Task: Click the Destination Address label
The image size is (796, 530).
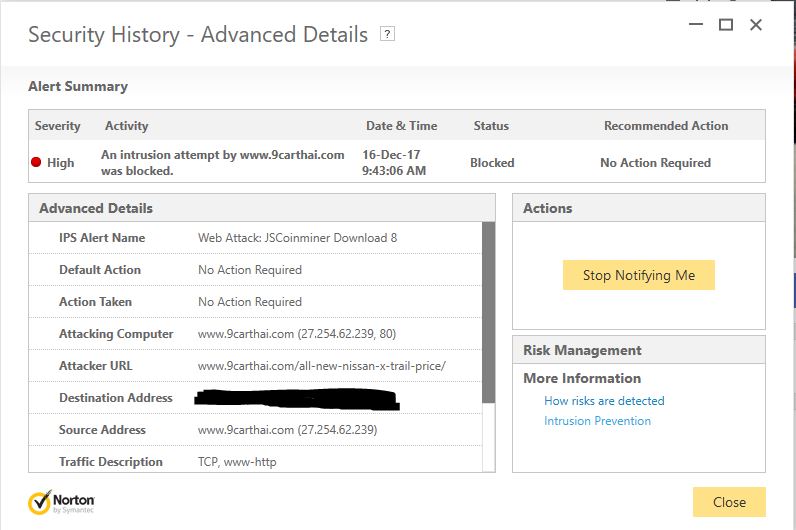Action: tap(116, 398)
